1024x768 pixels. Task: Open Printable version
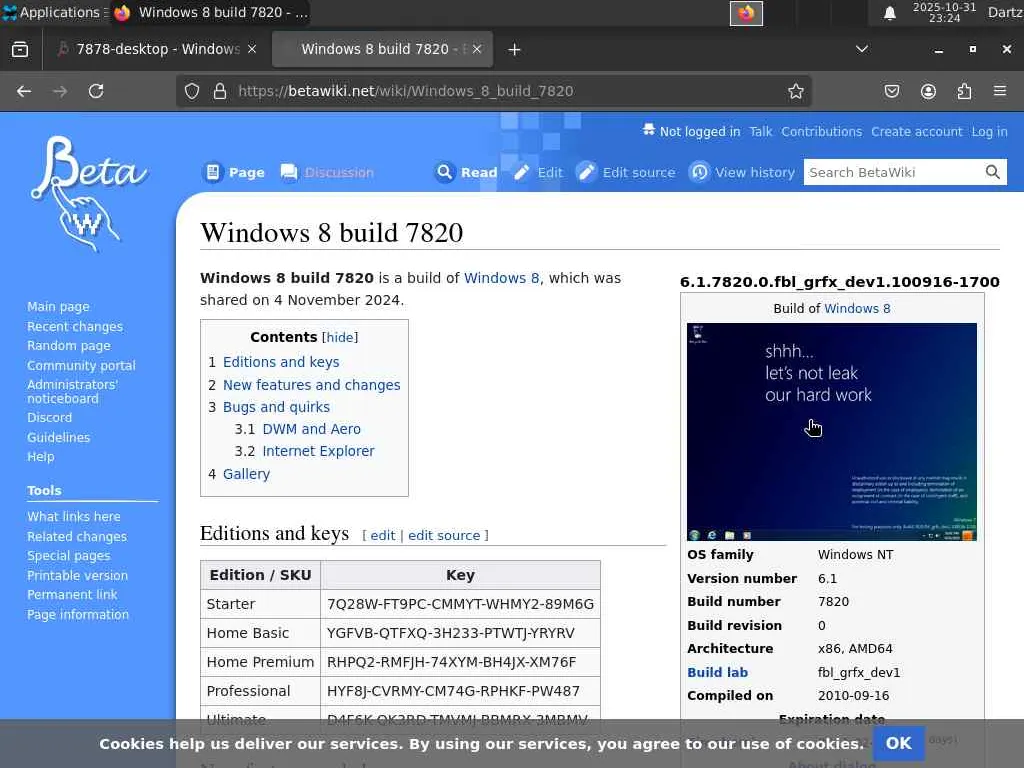coord(78,575)
